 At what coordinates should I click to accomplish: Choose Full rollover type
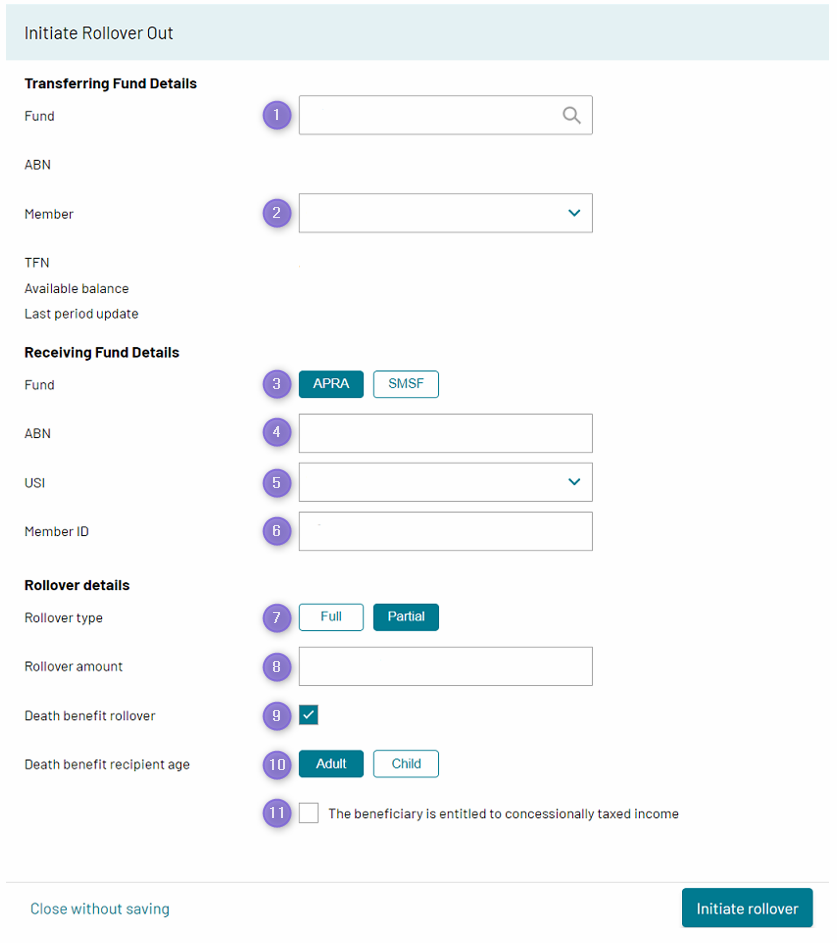tap(331, 617)
